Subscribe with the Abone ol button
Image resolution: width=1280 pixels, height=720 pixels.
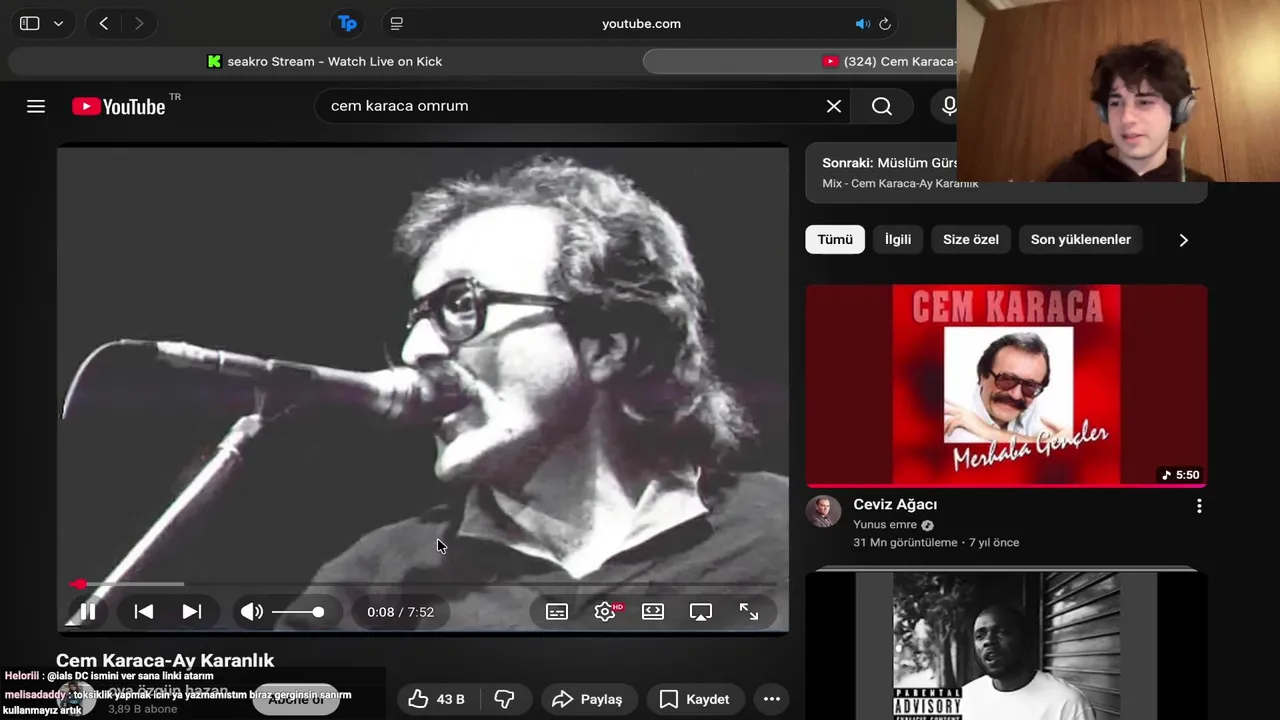coord(296,699)
